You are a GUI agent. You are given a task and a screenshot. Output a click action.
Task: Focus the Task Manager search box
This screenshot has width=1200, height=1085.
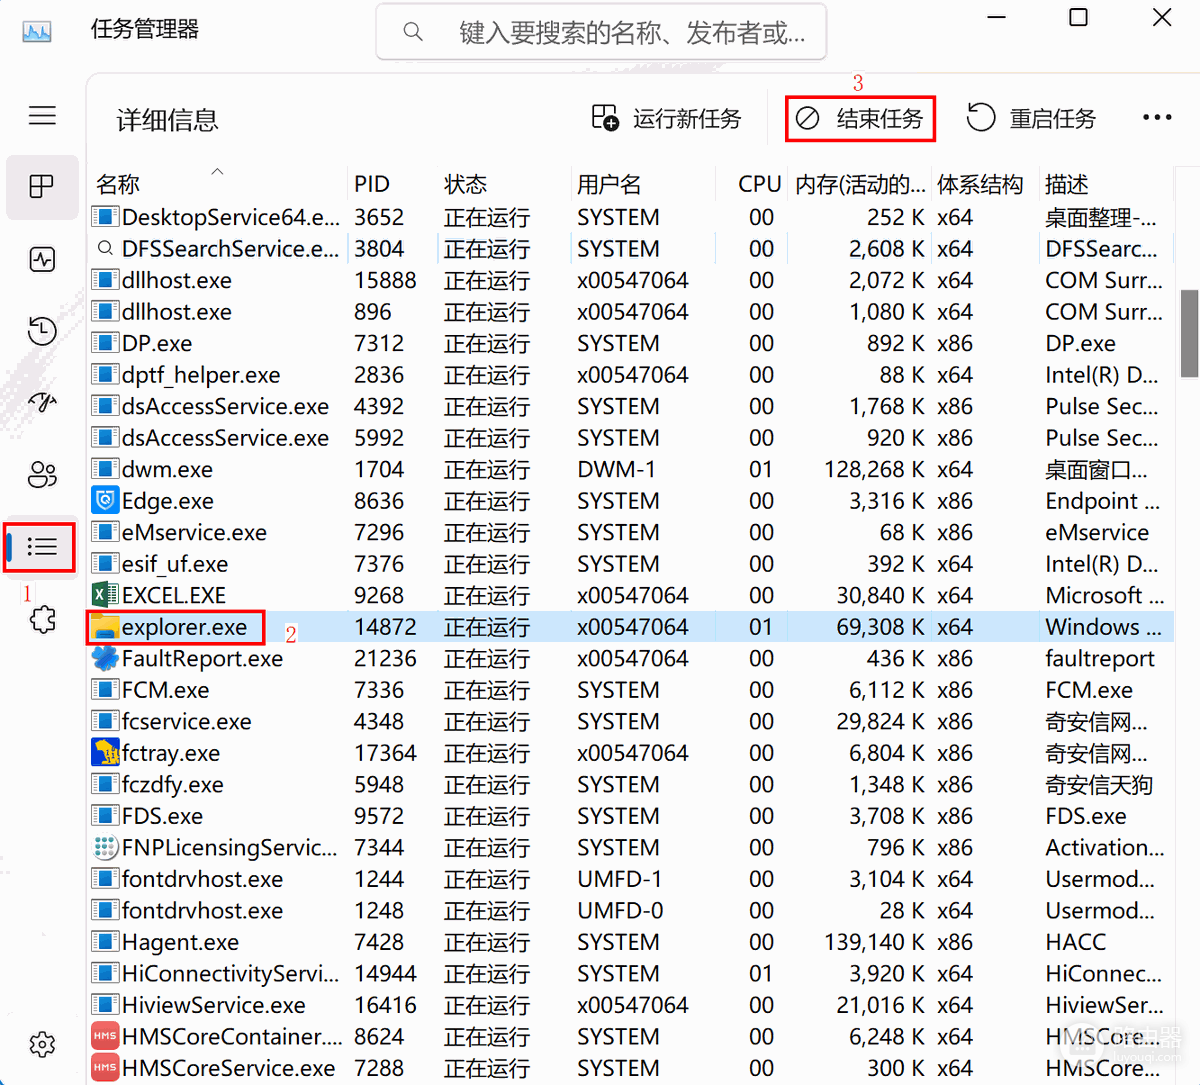601,32
